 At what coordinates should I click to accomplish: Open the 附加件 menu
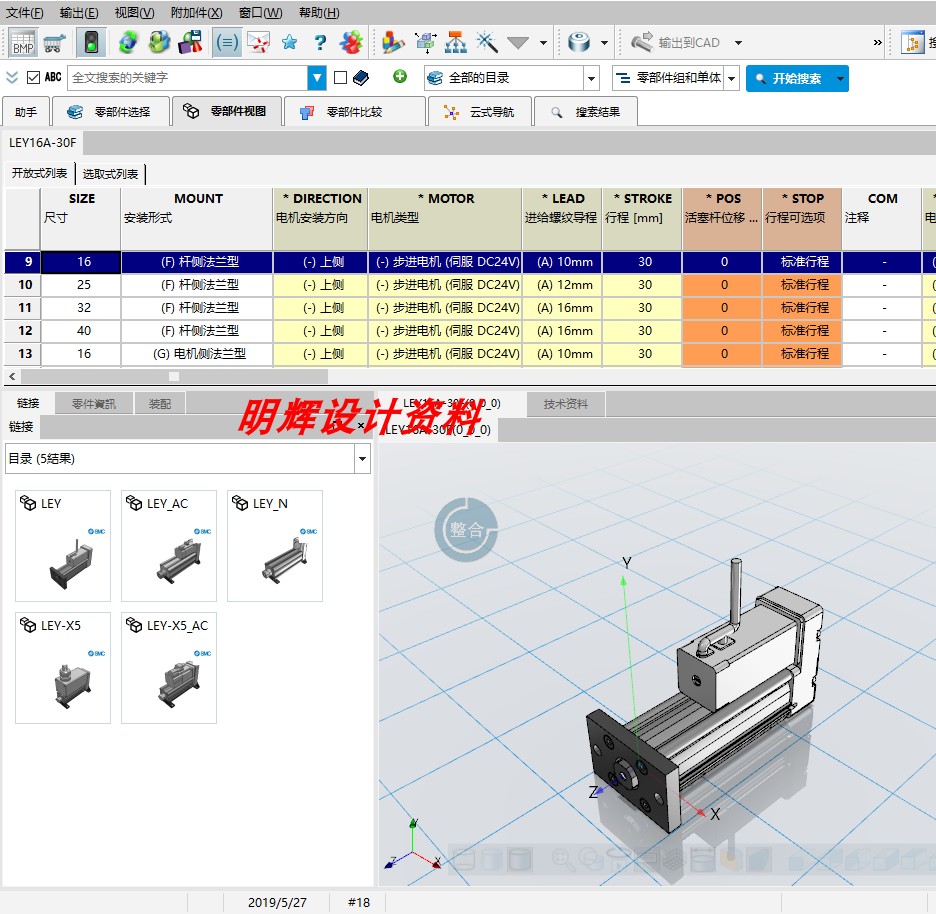[196, 13]
